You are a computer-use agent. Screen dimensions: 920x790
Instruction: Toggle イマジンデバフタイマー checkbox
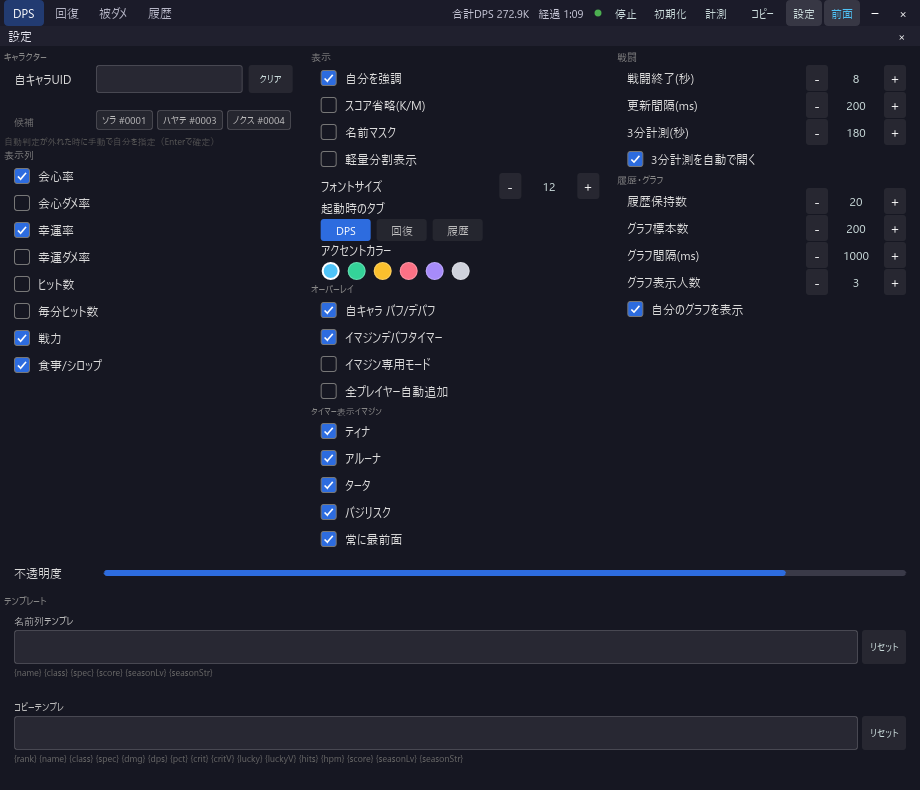(329, 337)
